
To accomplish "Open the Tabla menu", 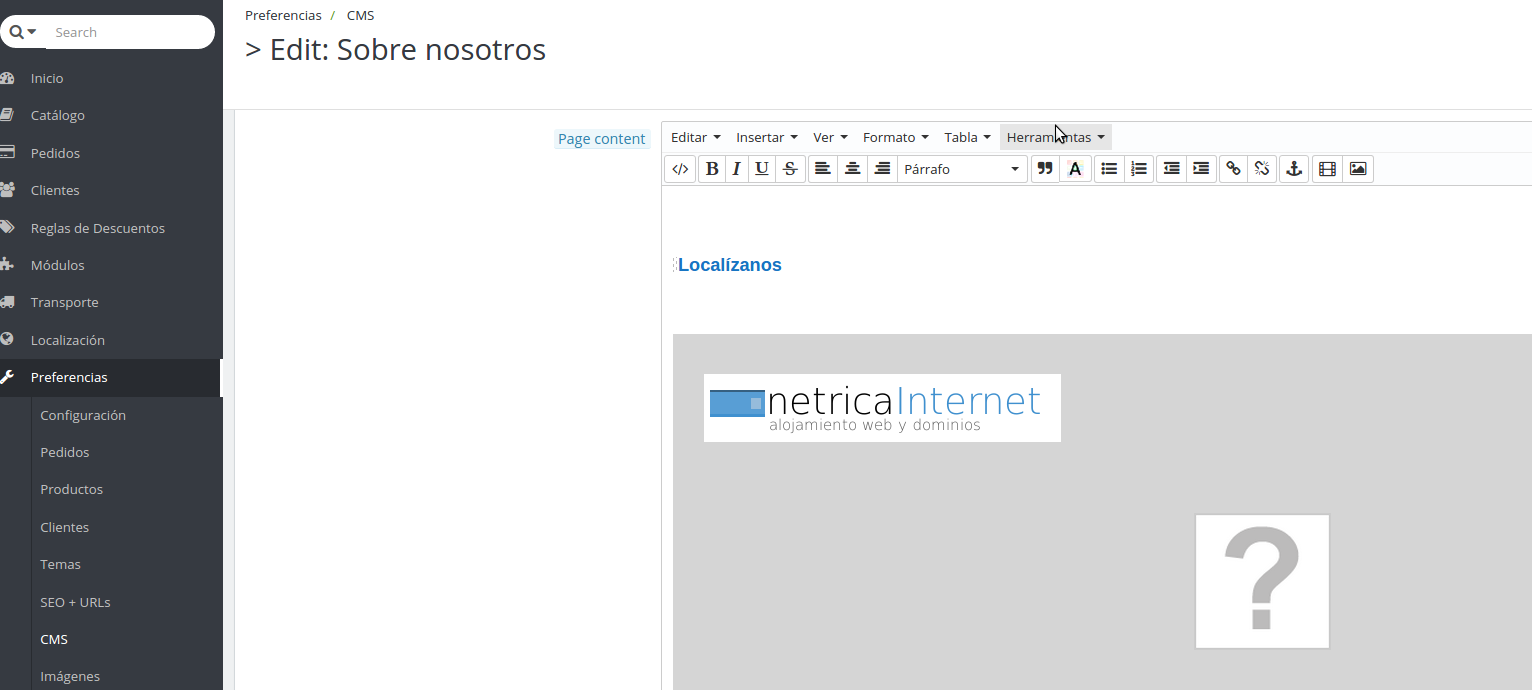I will (967, 137).
